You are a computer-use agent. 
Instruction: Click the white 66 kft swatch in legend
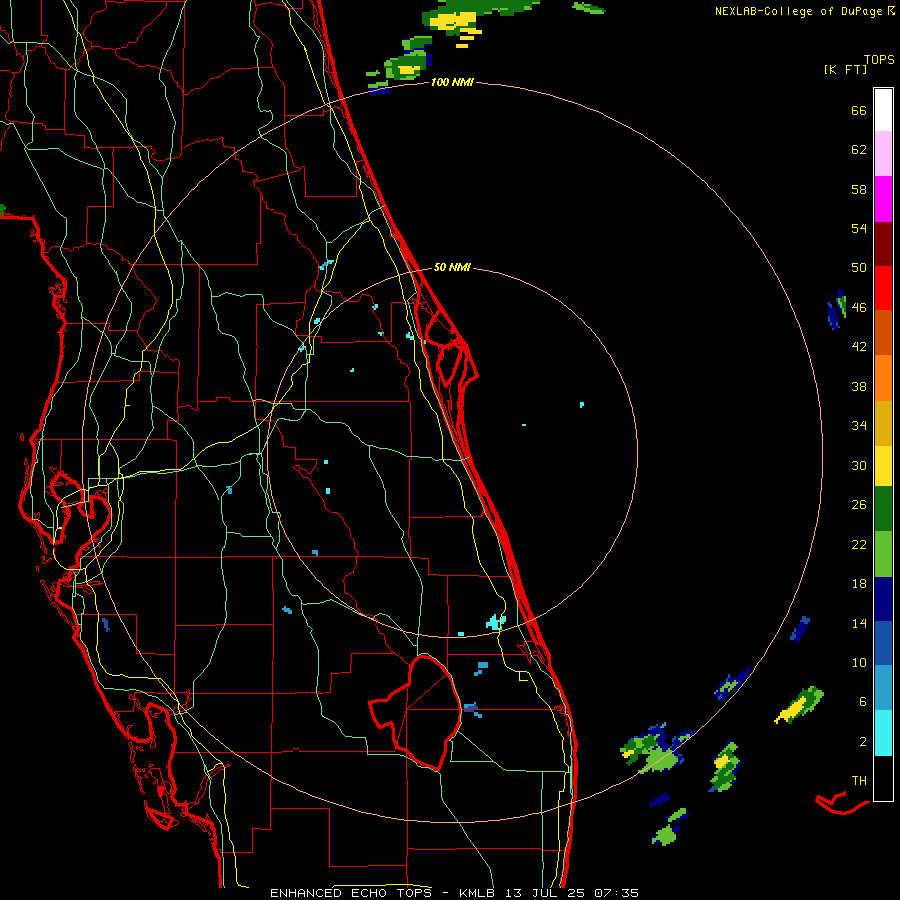coord(883,110)
